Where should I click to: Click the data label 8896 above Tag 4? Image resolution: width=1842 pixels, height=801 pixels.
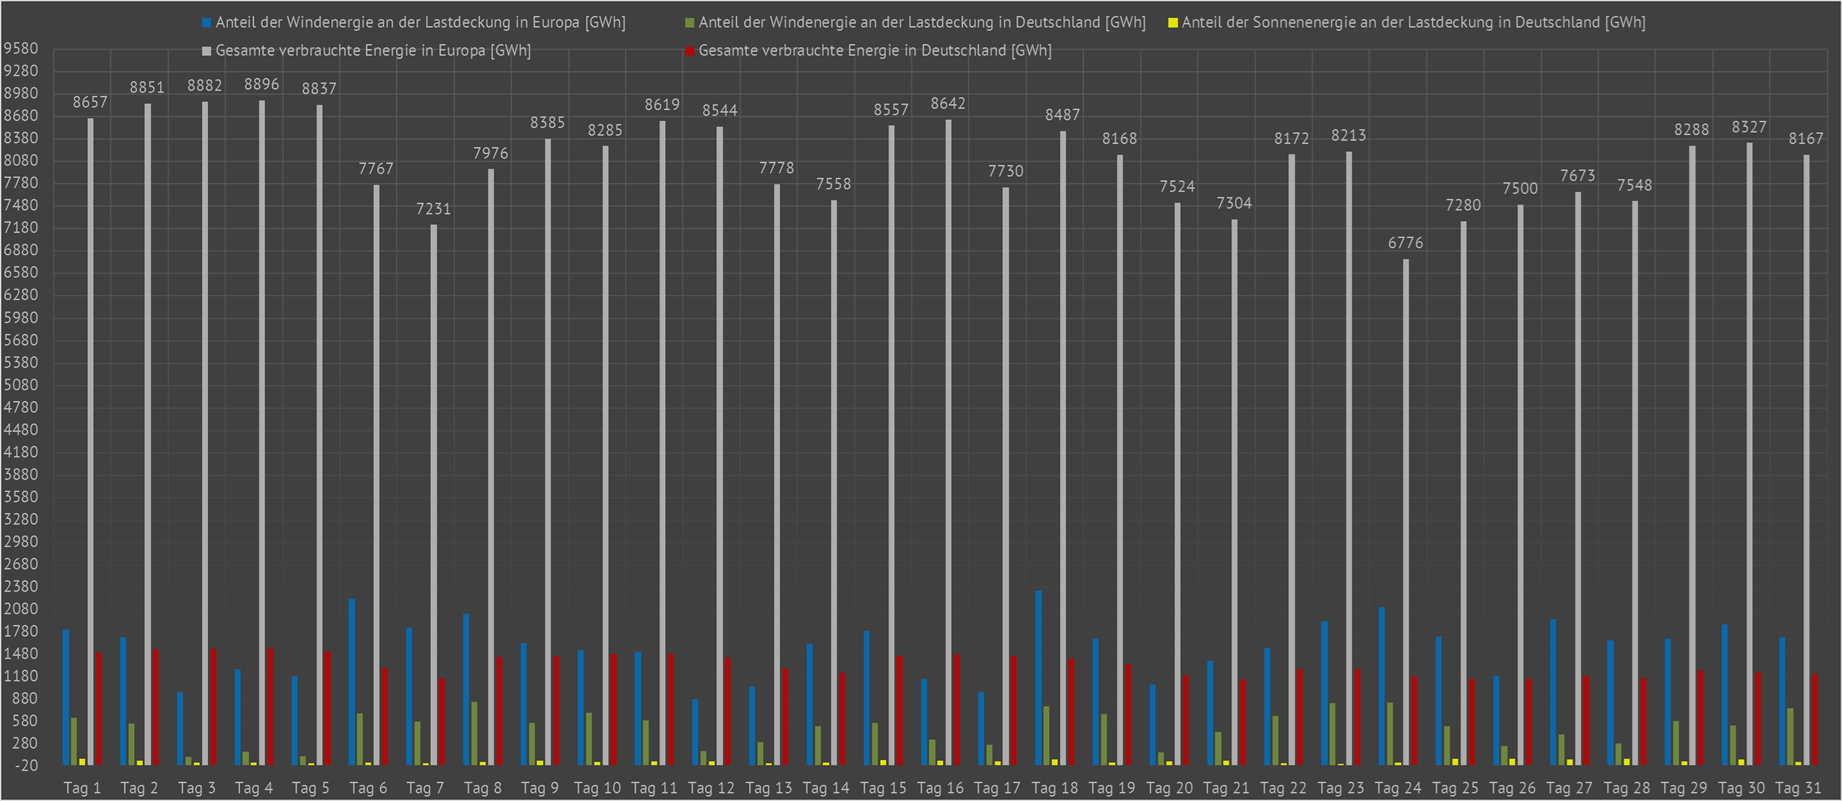(x=262, y=85)
